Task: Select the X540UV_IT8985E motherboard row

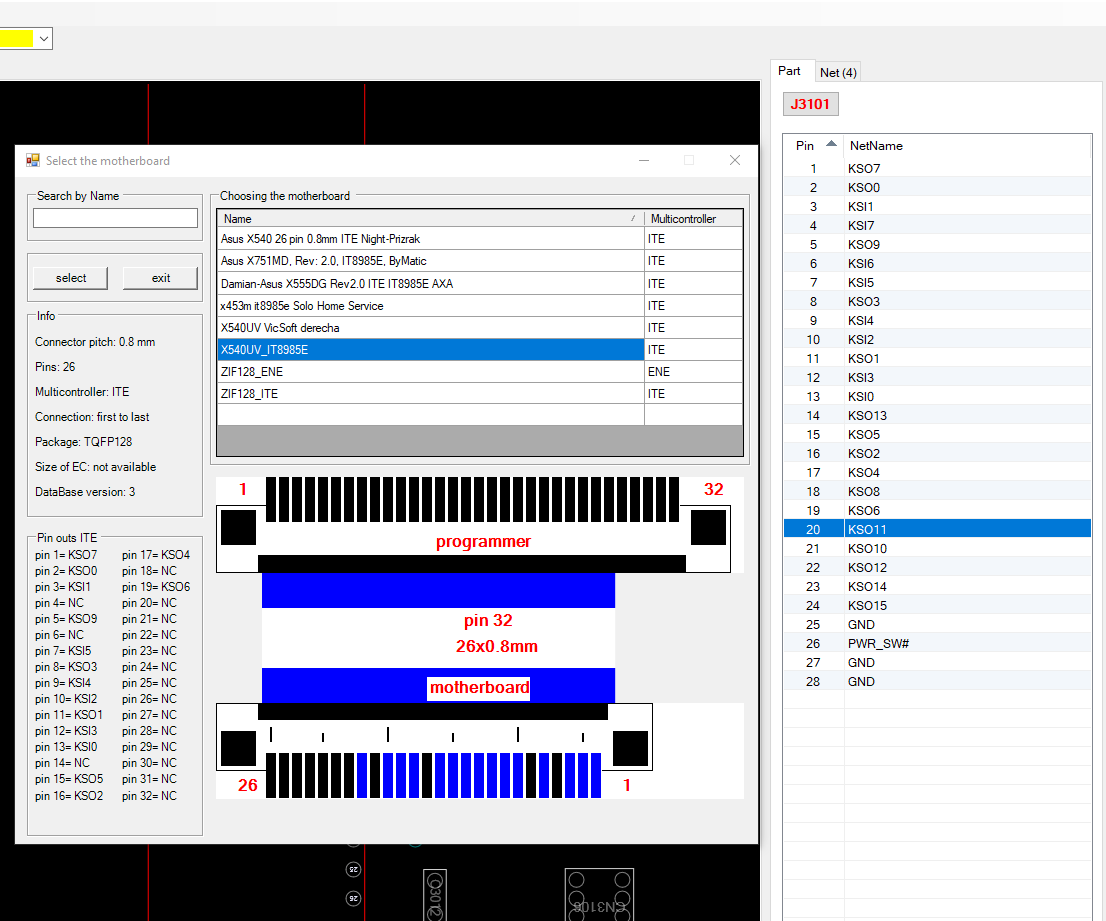Action: [x=480, y=350]
